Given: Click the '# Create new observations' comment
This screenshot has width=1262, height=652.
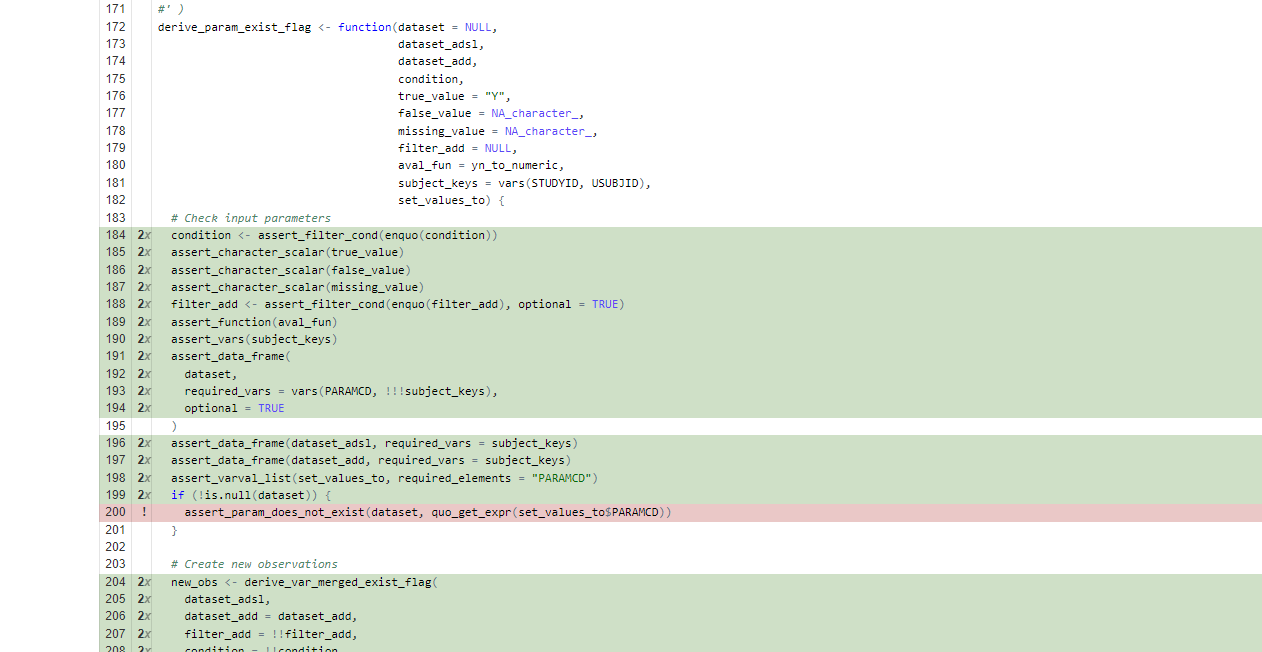Looking at the screenshot, I should [x=254, y=565].
